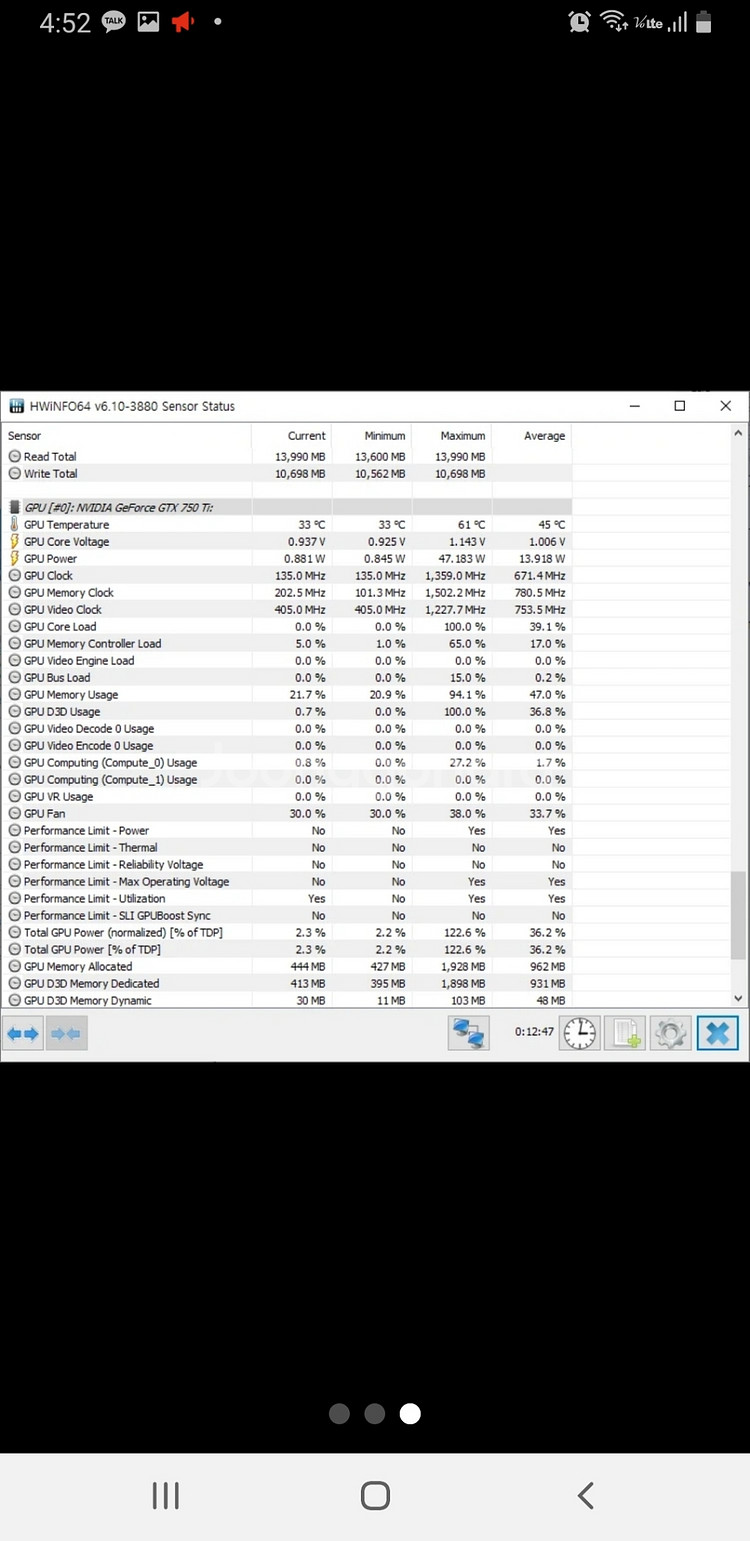Select Performance Limit - SLI GPUBoost Sync

click(x=287, y=915)
